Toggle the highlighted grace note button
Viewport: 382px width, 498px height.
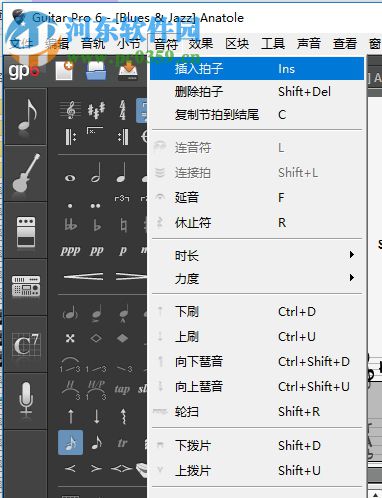point(70,443)
